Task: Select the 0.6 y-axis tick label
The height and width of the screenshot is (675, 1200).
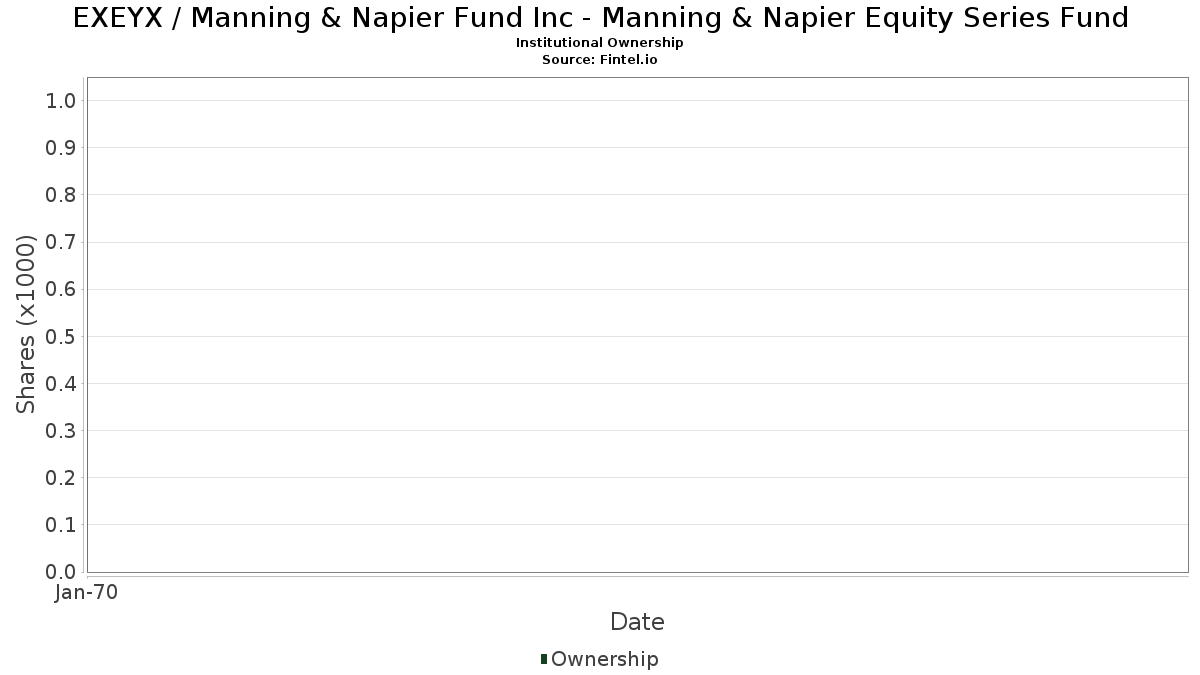Action: pos(61,289)
